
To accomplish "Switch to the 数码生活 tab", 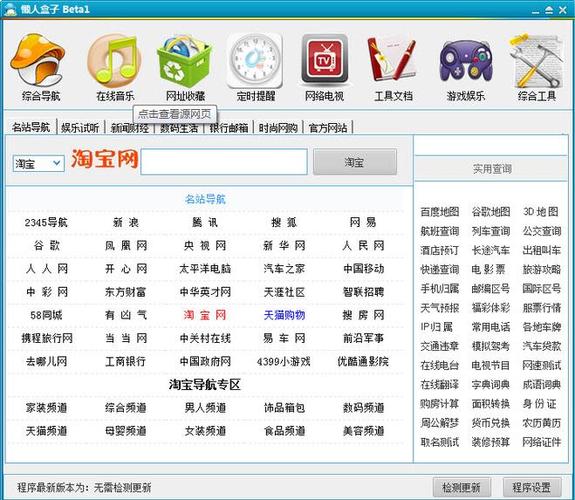I will coord(179,128).
